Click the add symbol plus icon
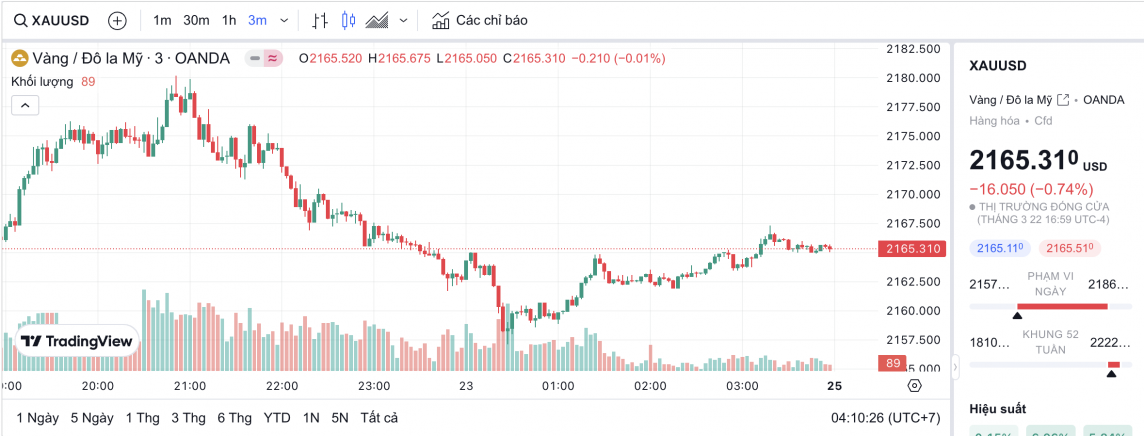Viewport: 1144px width, 436px height. (x=117, y=20)
